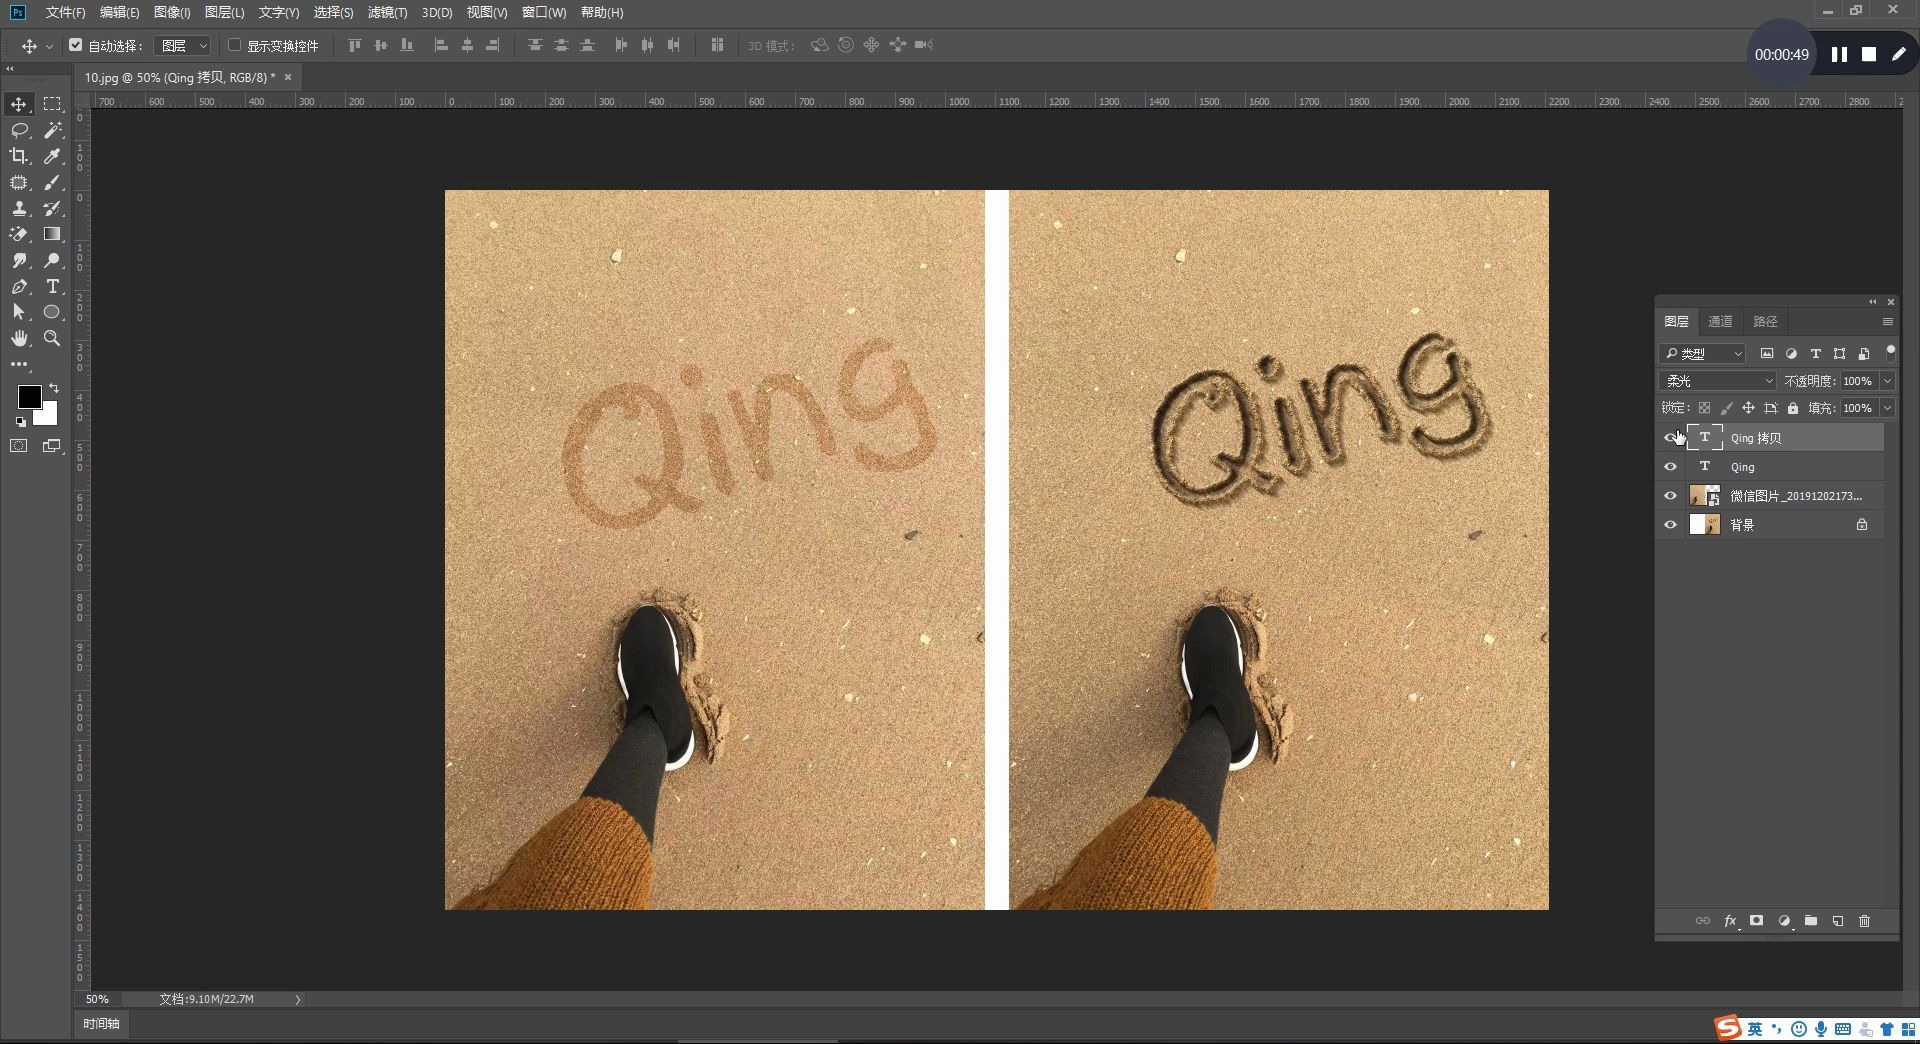Create new adjustment layer icon
The image size is (1920, 1044).
click(1784, 921)
